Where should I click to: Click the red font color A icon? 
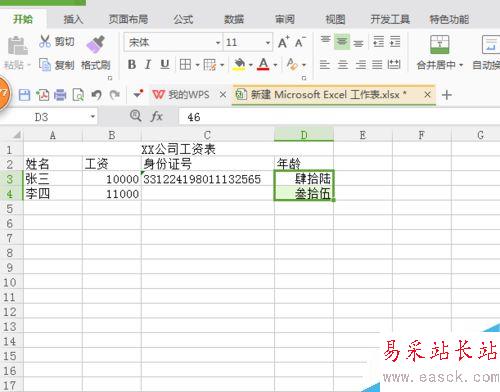point(263,64)
